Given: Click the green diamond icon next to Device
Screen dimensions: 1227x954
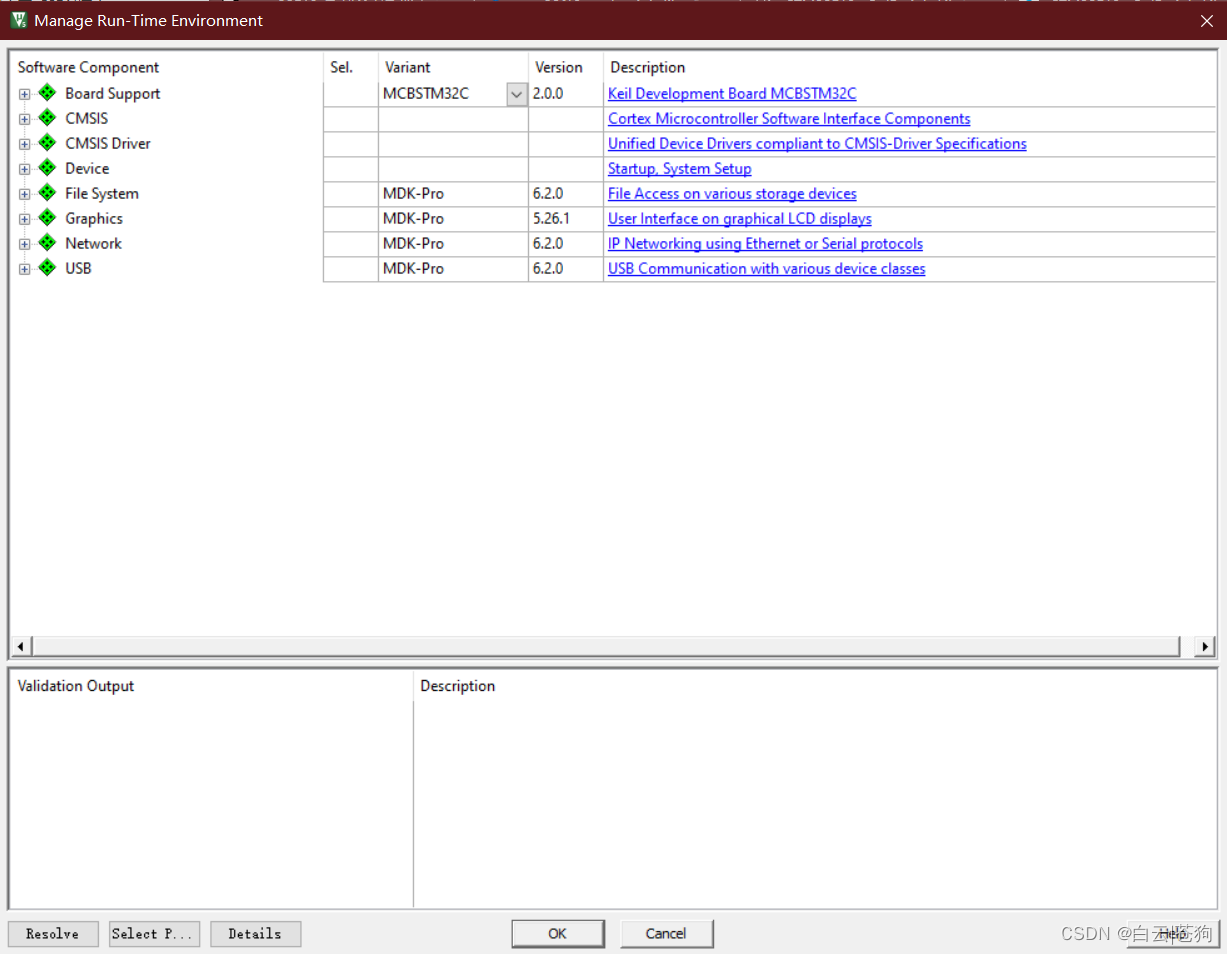Looking at the screenshot, I should (47, 168).
